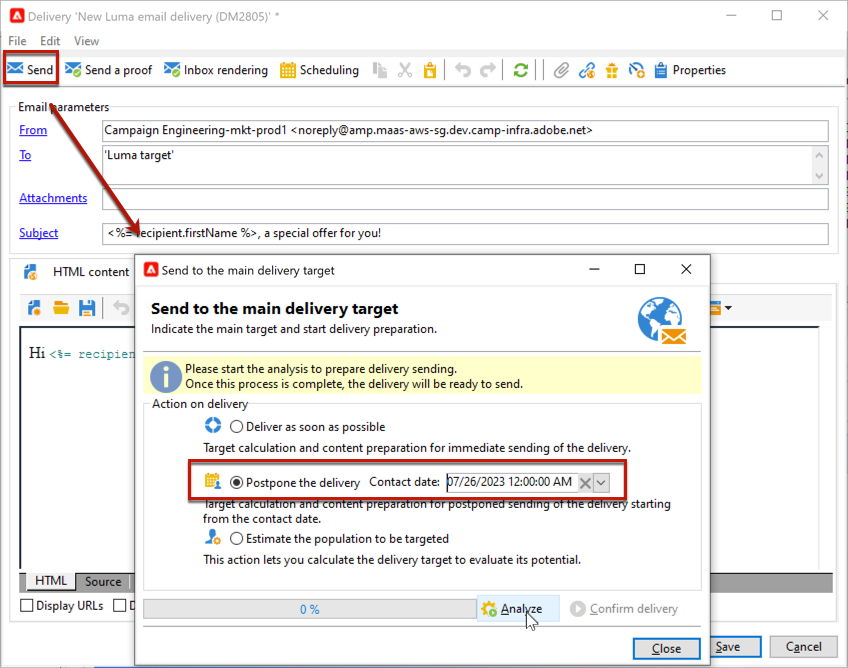Click the editor toolbar undo arrow
The height and width of the screenshot is (668, 848).
pos(121,308)
